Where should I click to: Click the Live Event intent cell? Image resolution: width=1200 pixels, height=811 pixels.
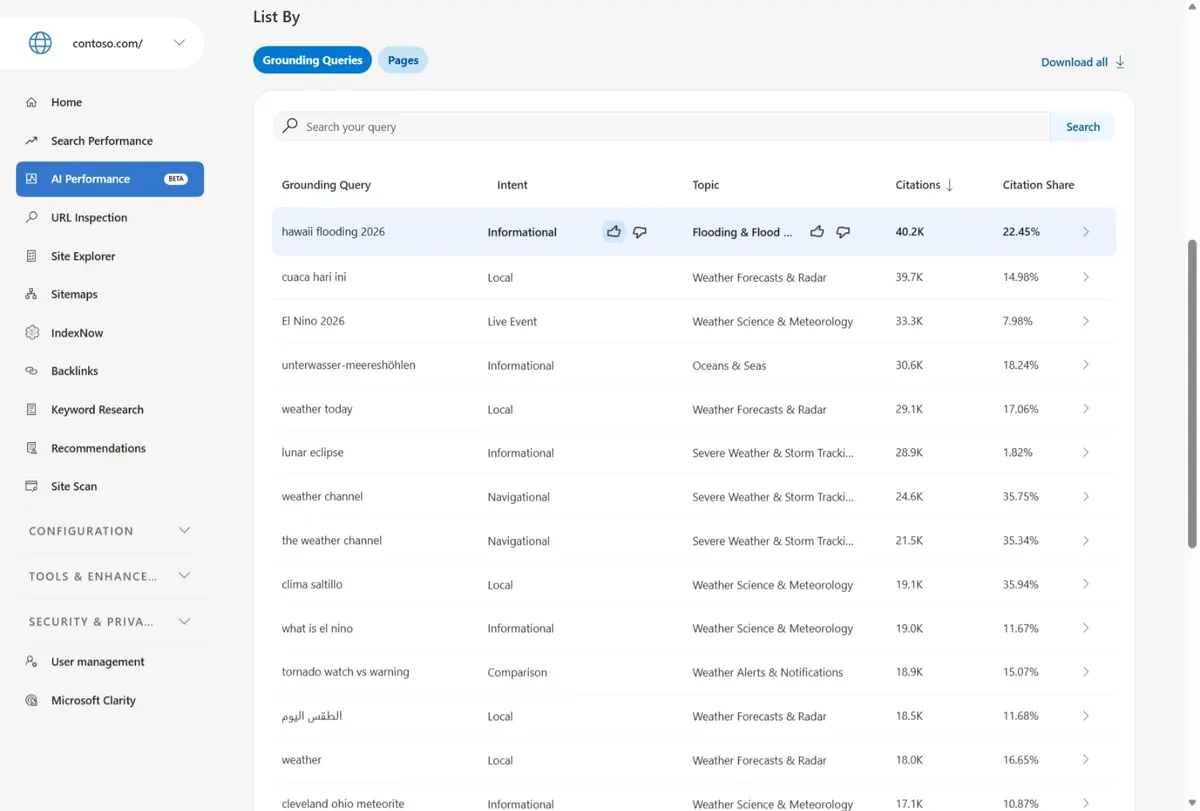(x=512, y=321)
